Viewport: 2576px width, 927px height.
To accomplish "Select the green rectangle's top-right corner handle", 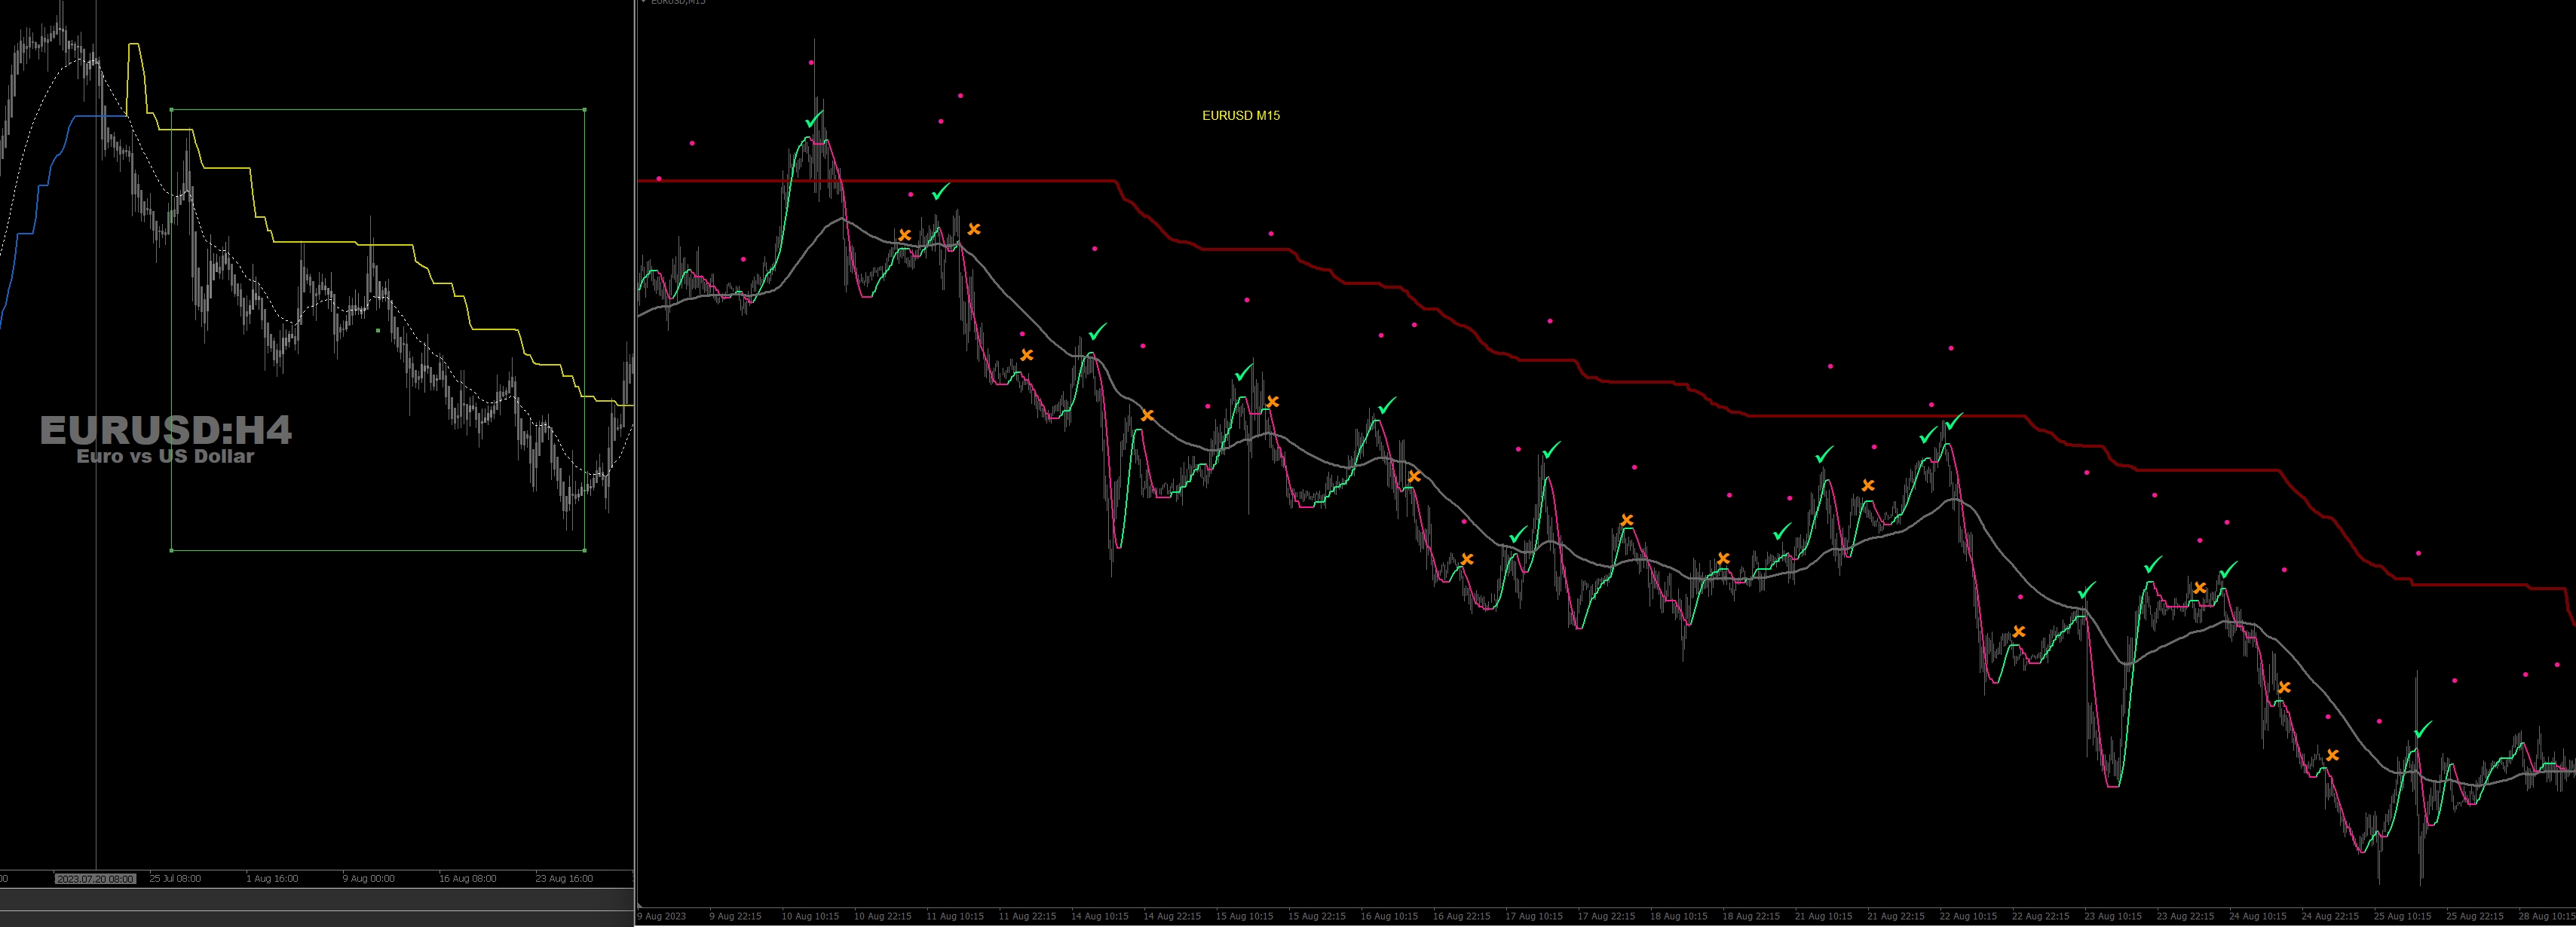I will click(584, 110).
